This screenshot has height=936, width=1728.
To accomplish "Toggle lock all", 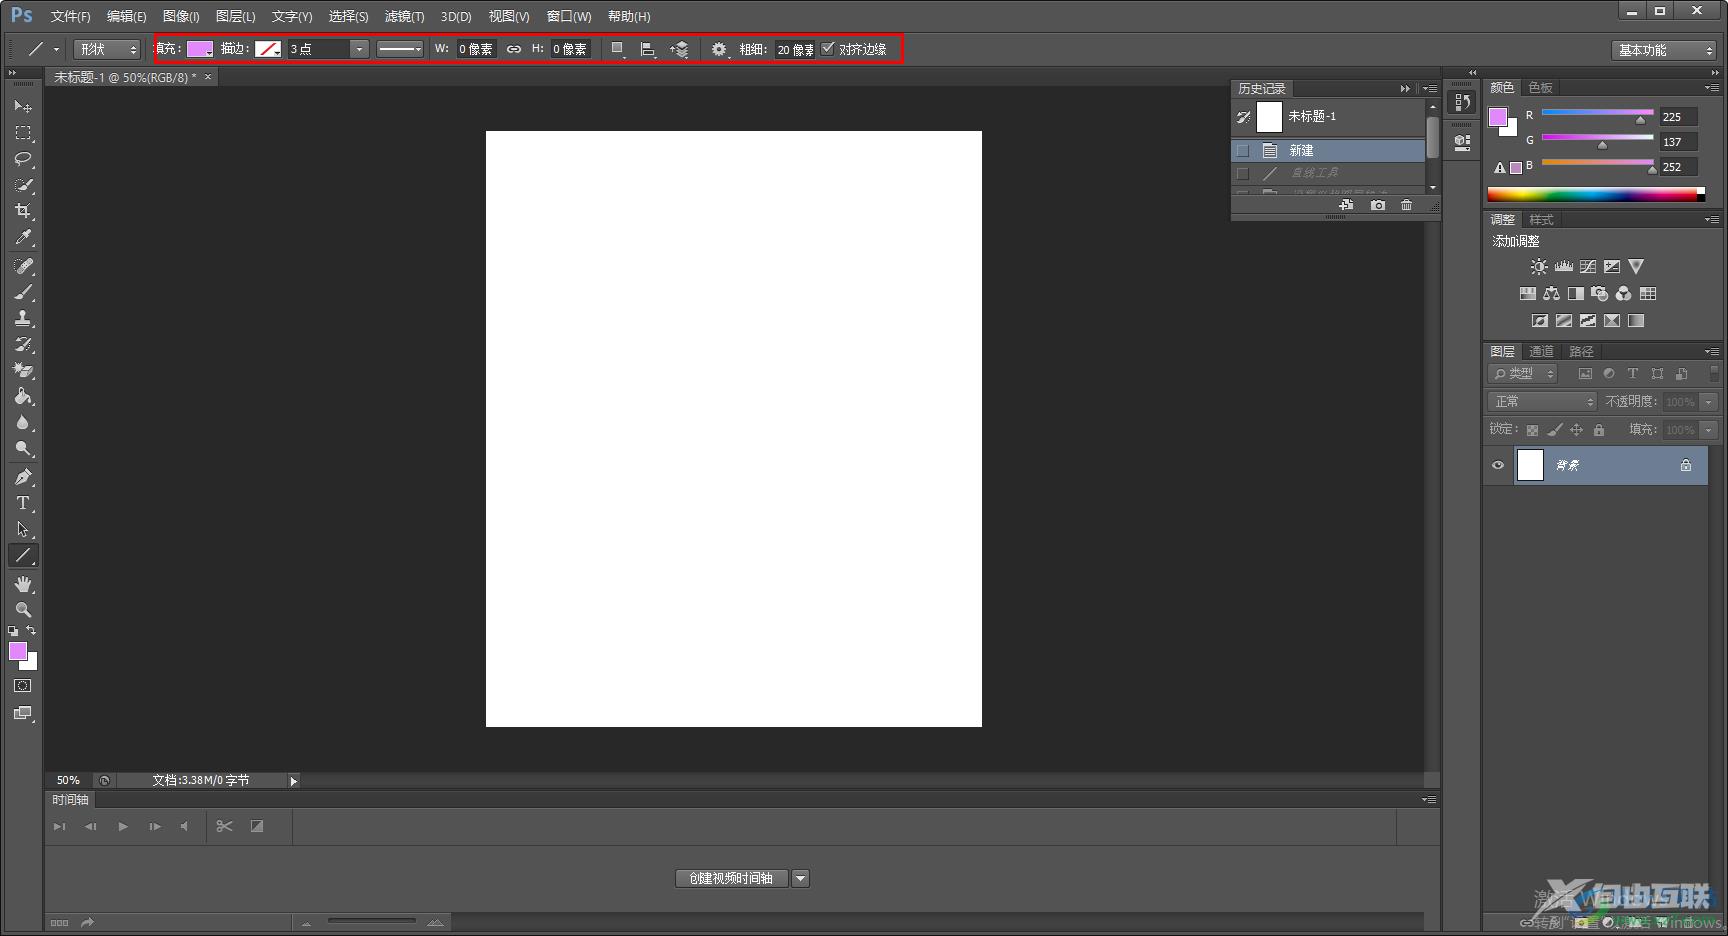I will [1599, 430].
